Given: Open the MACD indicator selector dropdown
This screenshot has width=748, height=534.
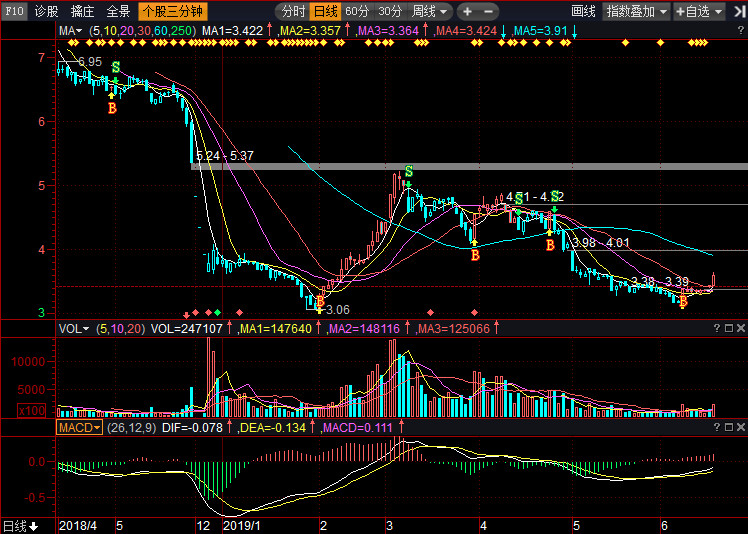Looking at the screenshot, I should tap(79, 427).
